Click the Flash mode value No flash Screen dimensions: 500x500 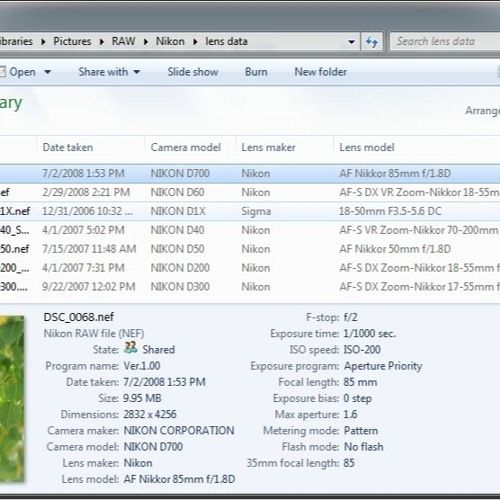pos(364,447)
